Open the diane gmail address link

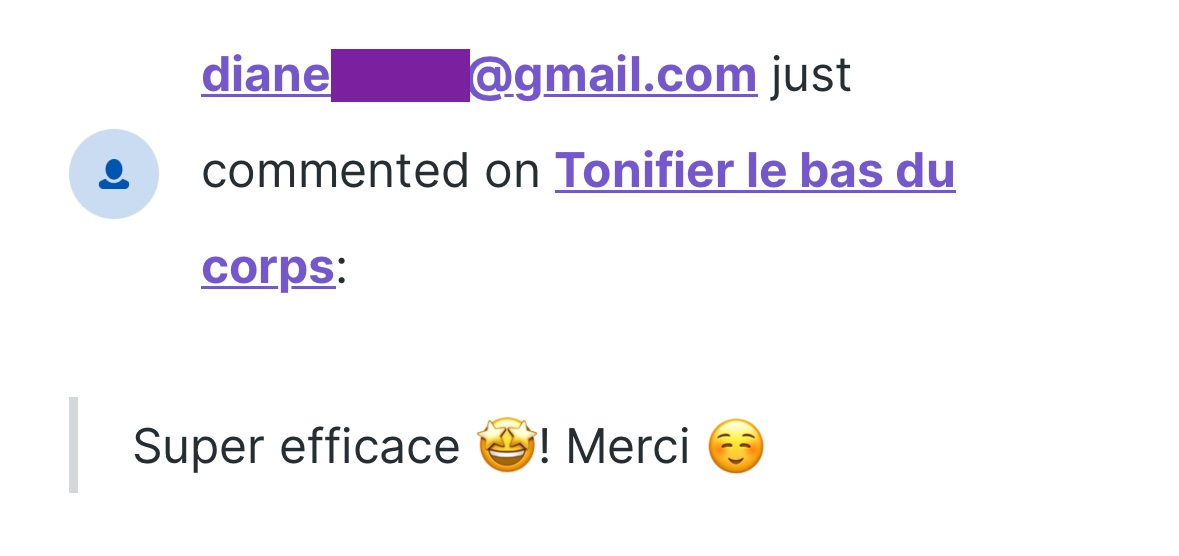(x=478, y=75)
